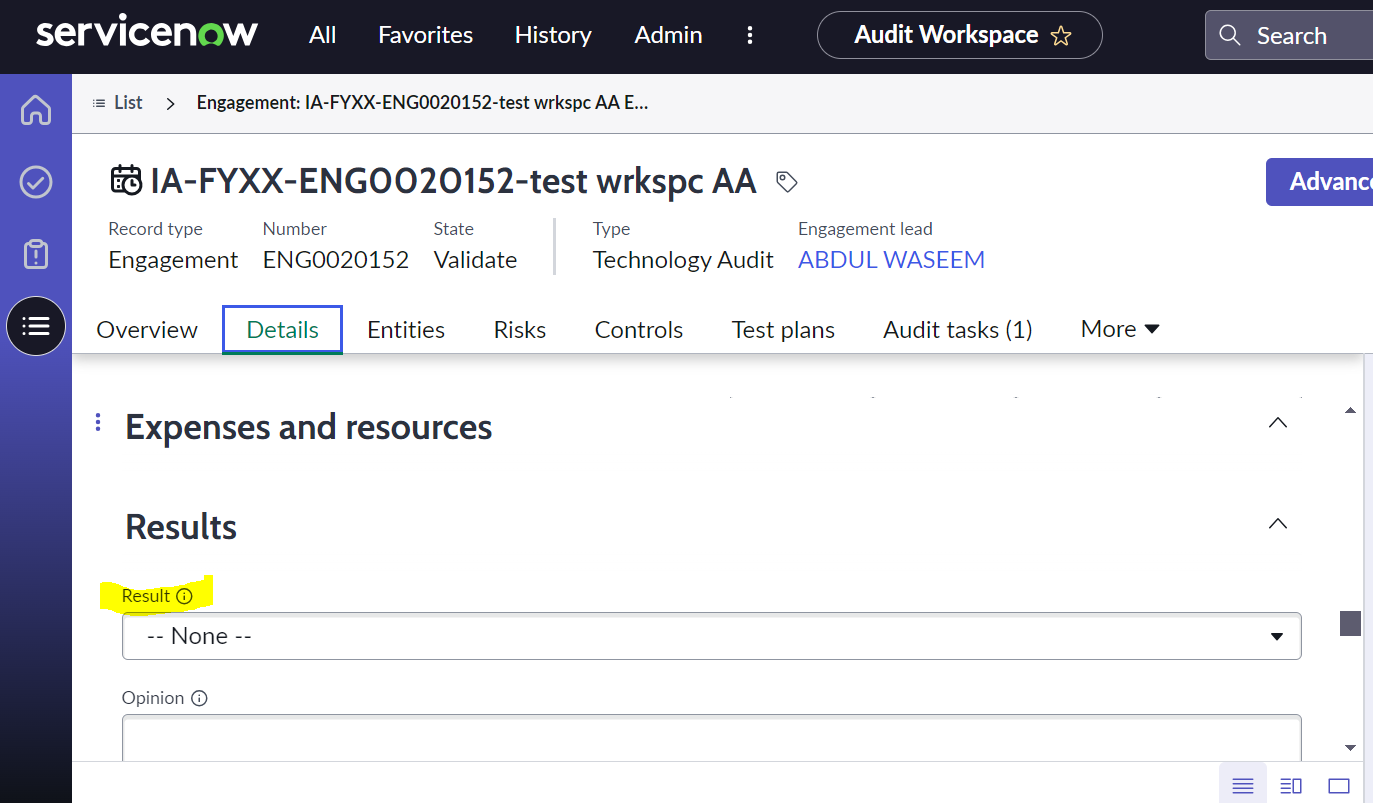
Task: Click the info icon next to Opinion field
Action: click(199, 698)
